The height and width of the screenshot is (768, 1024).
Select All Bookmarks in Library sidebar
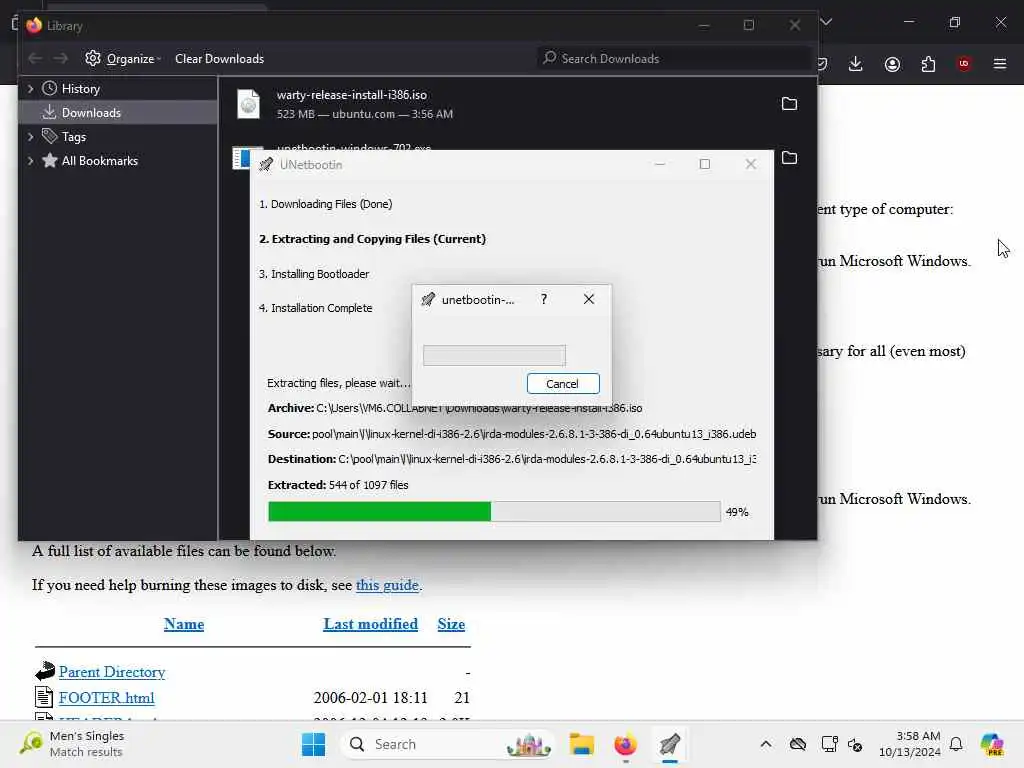(99, 161)
